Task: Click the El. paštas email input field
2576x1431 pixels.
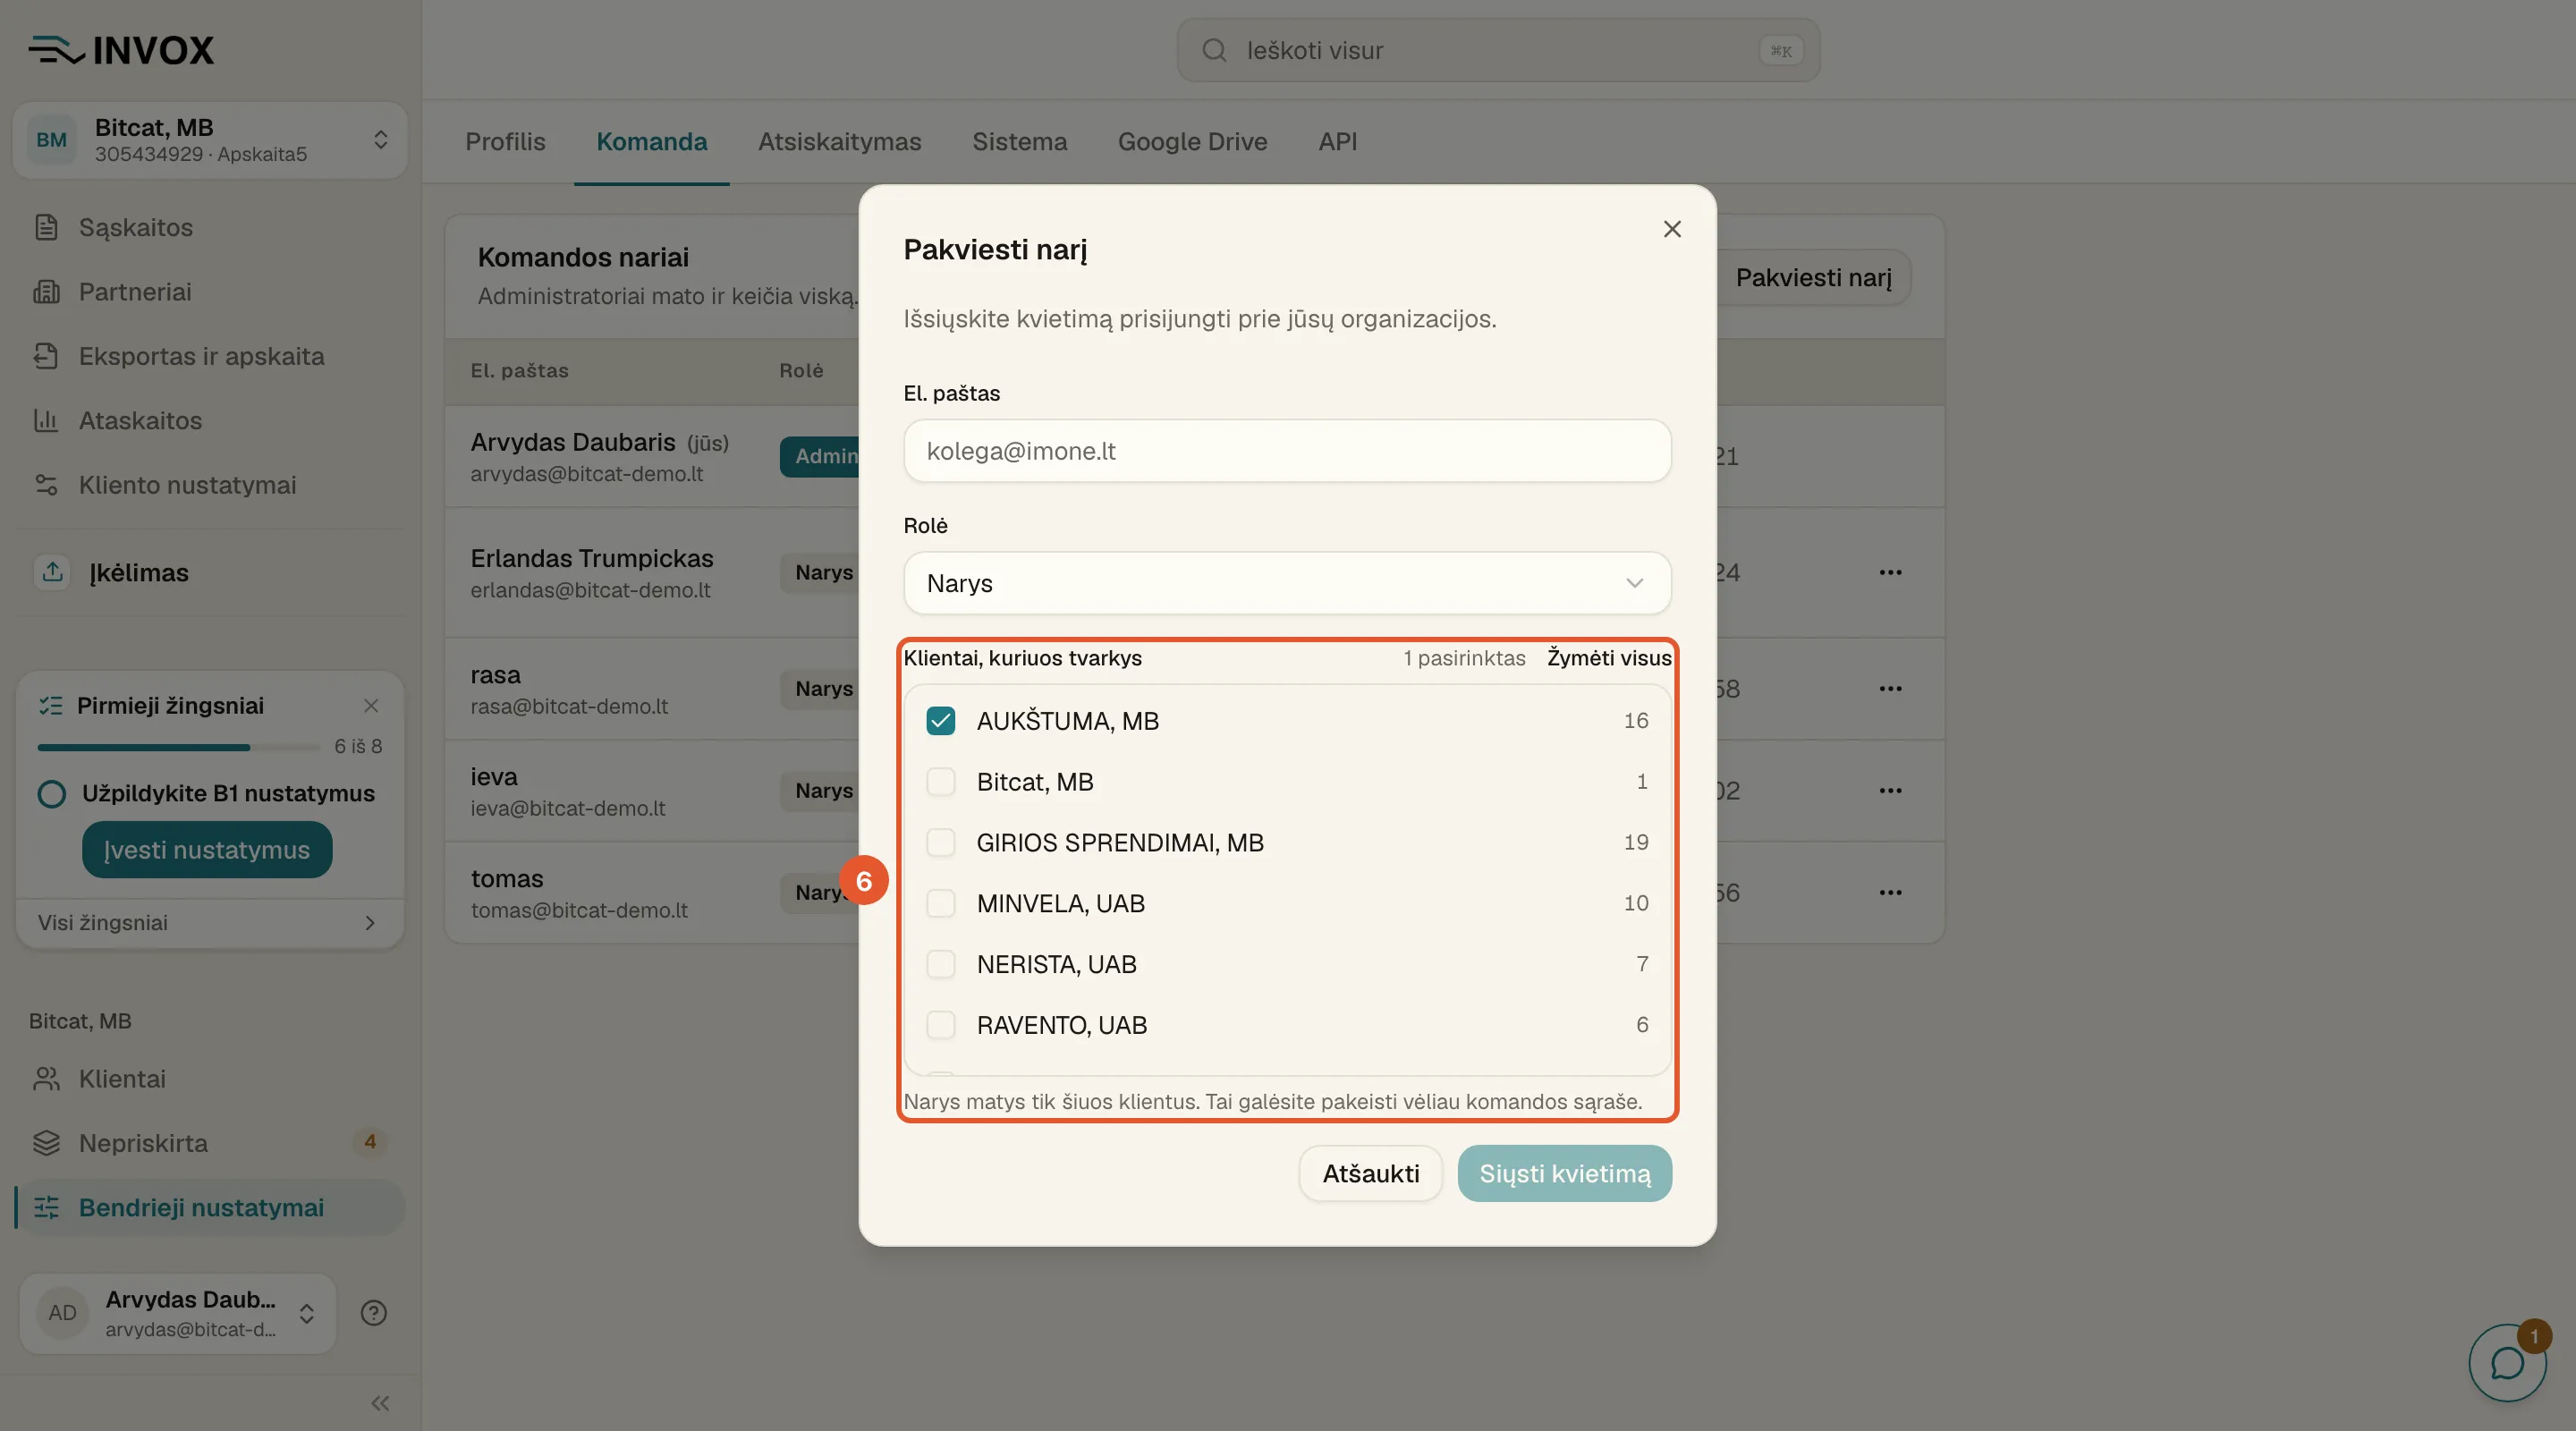Action: [x=1287, y=451]
